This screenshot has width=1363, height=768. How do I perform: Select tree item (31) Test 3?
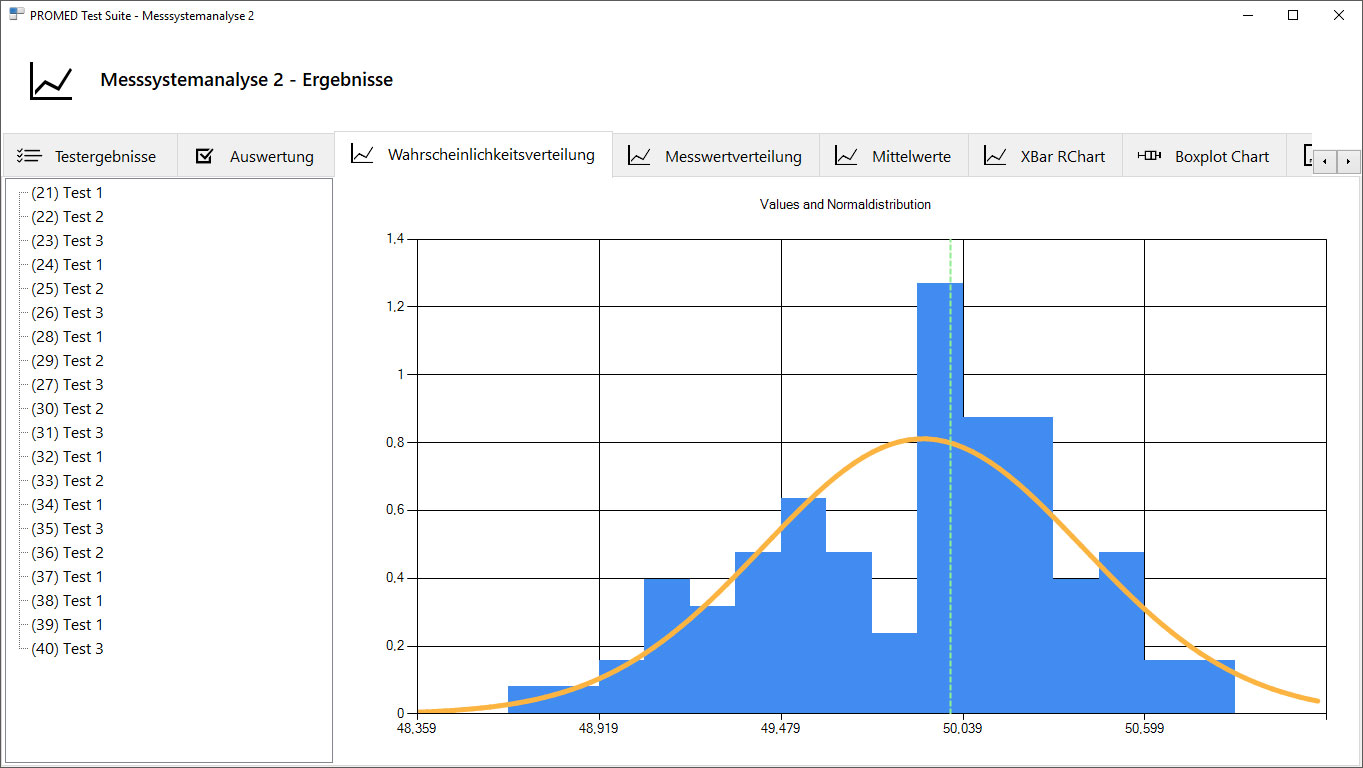67,433
